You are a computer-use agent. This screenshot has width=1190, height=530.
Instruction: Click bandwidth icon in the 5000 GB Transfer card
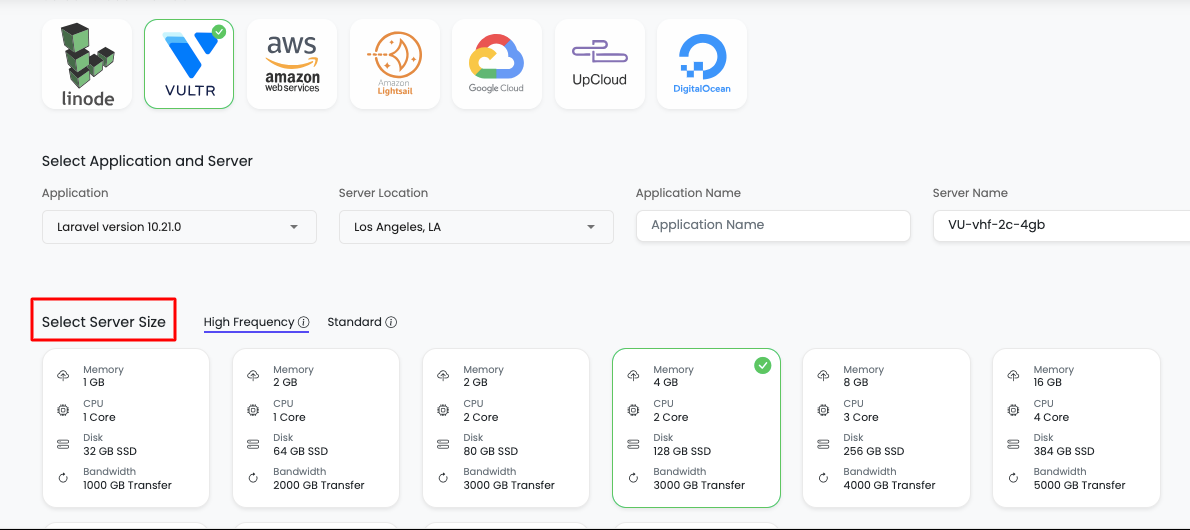(x=1012, y=478)
